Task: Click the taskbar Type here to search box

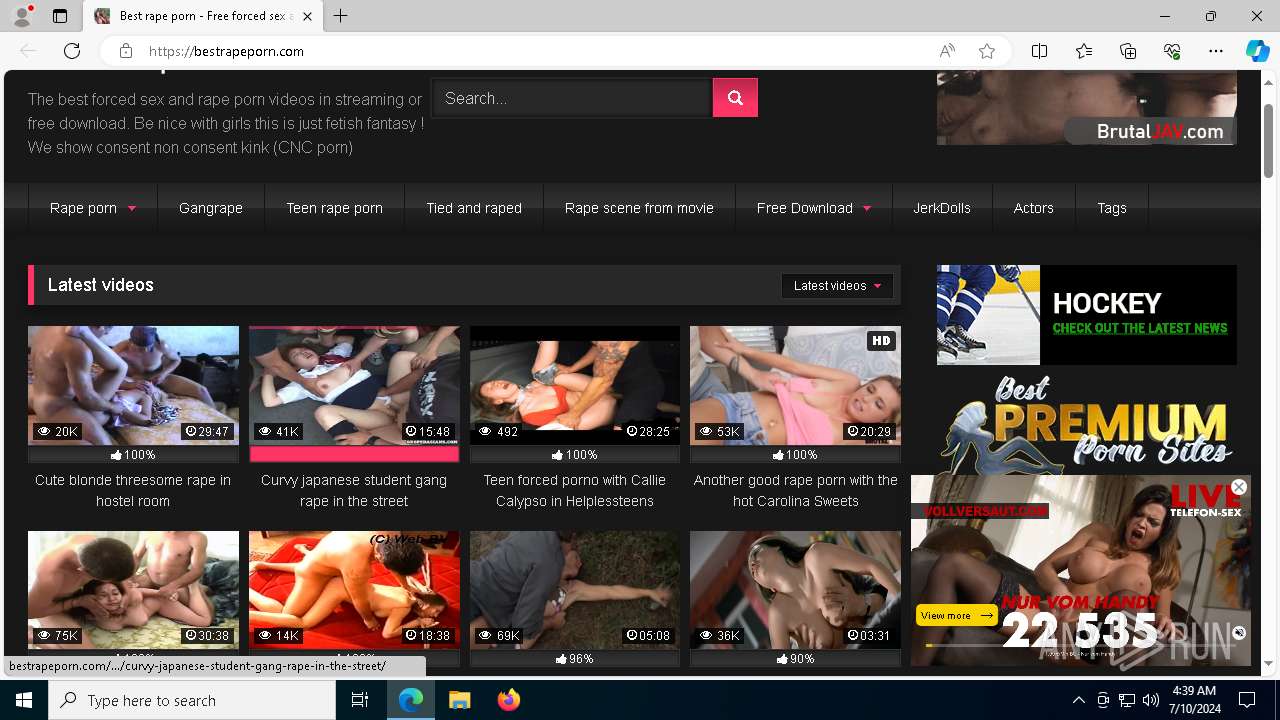Action: [x=192, y=700]
